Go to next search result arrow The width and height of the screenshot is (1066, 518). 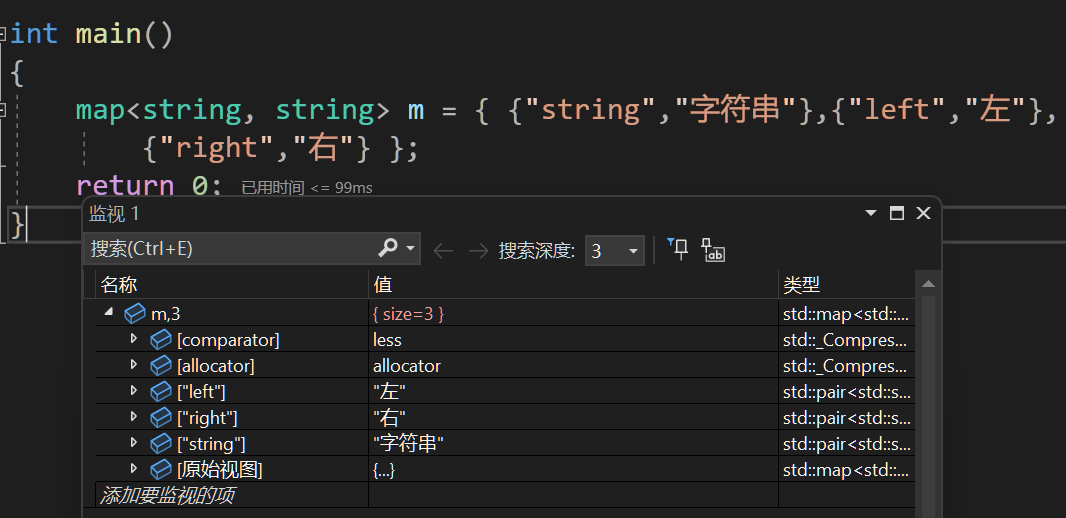pos(479,251)
